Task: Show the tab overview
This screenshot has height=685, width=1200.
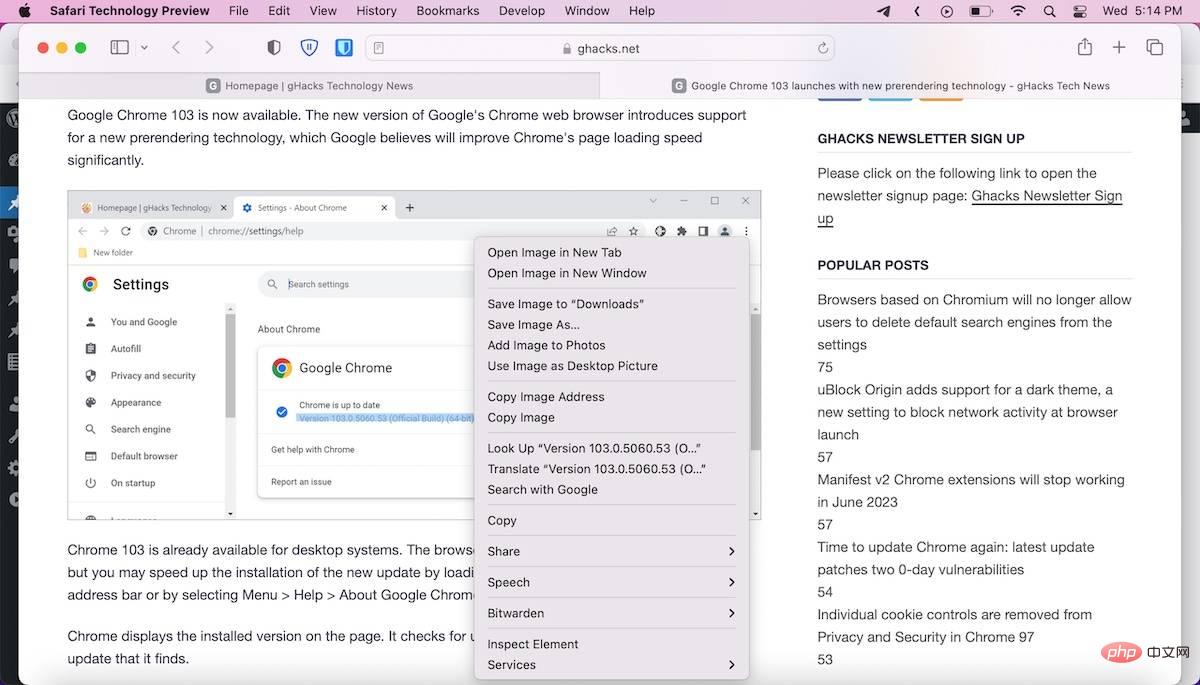Action: (1154, 48)
